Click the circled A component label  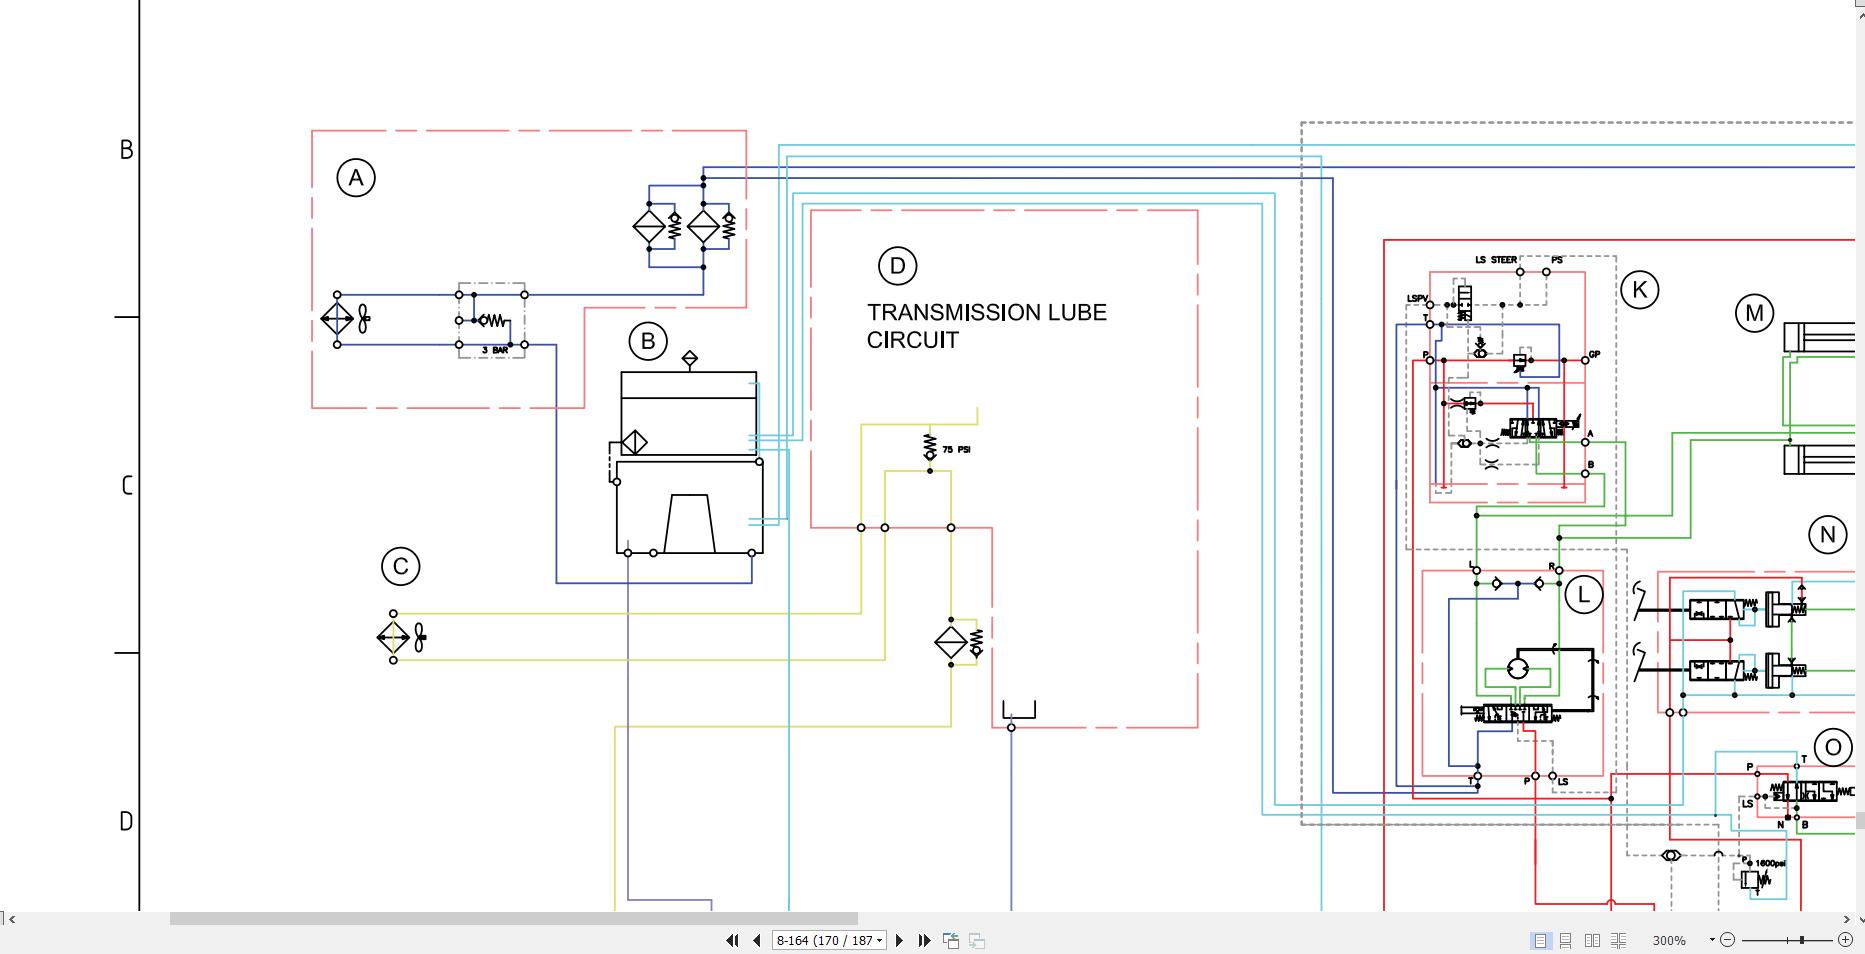(356, 178)
